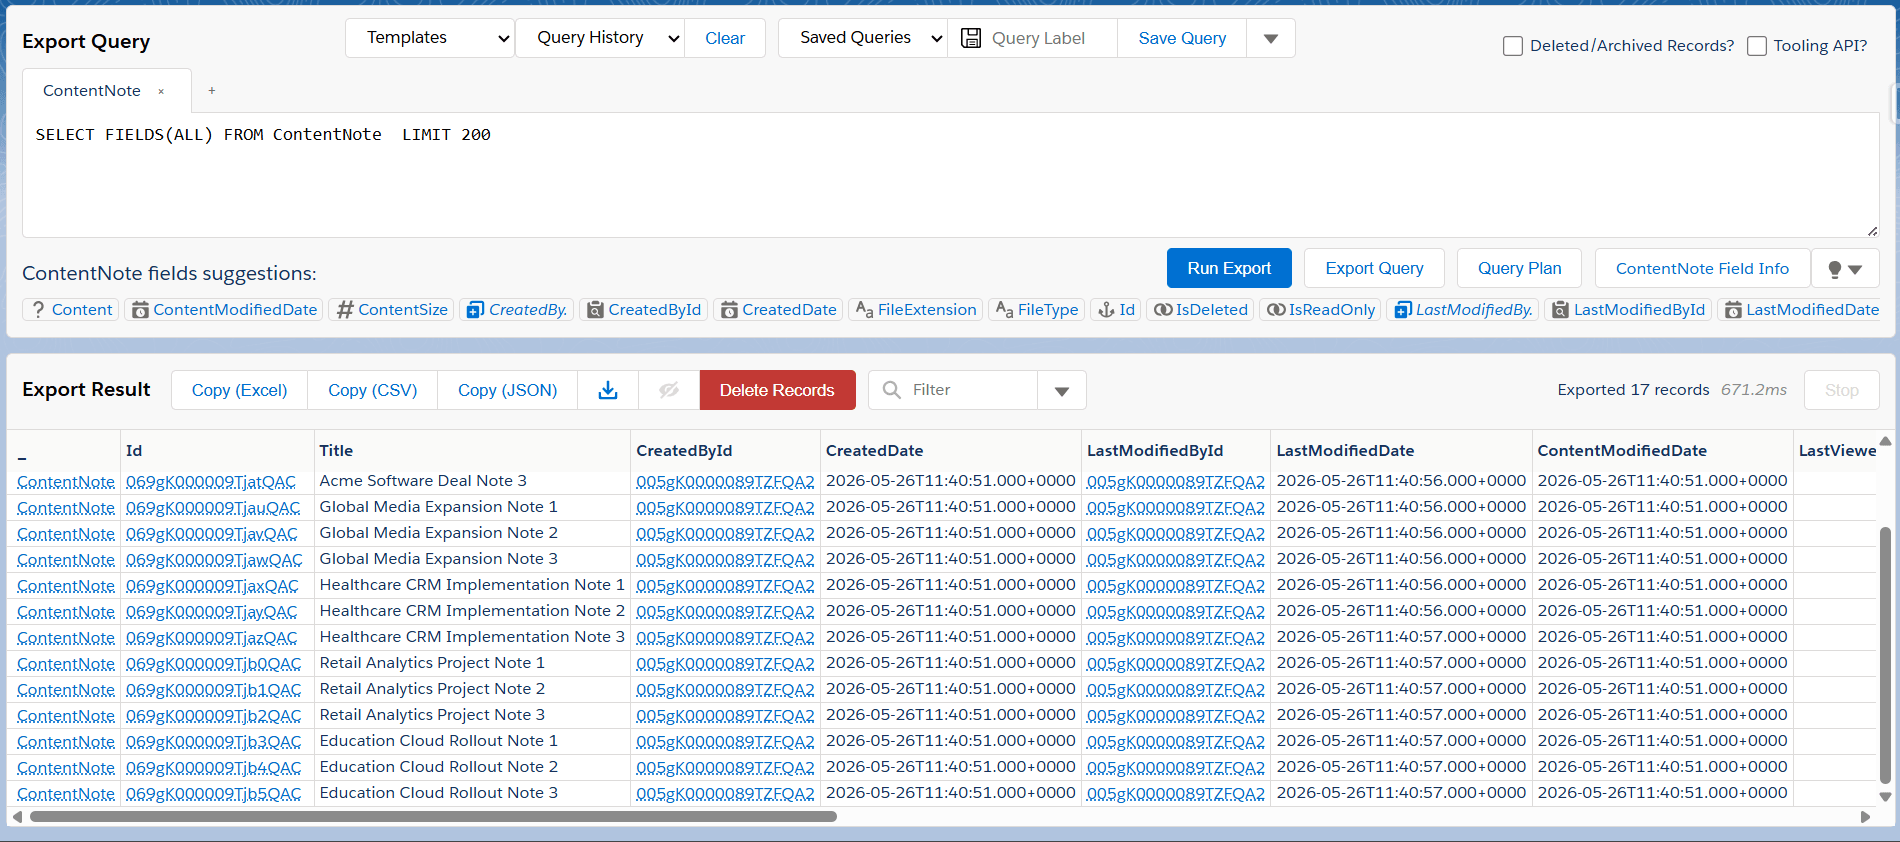Open ContentNote link for Acme Software row
This screenshot has height=842, width=1900.
(66, 482)
